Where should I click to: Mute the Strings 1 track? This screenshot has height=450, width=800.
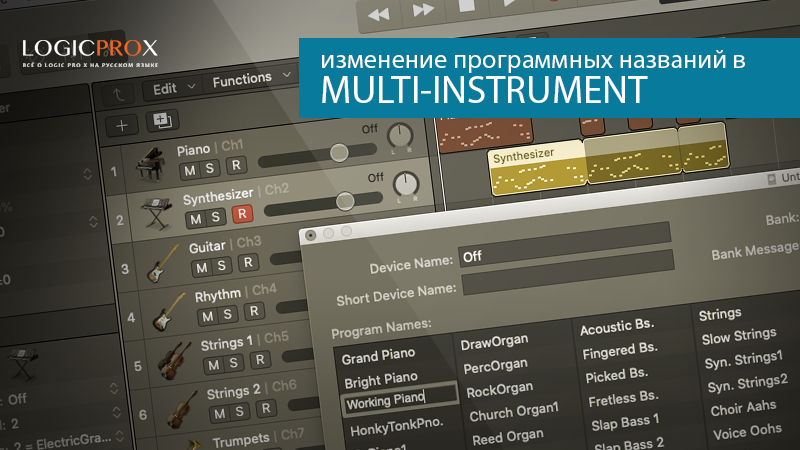click(x=214, y=365)
